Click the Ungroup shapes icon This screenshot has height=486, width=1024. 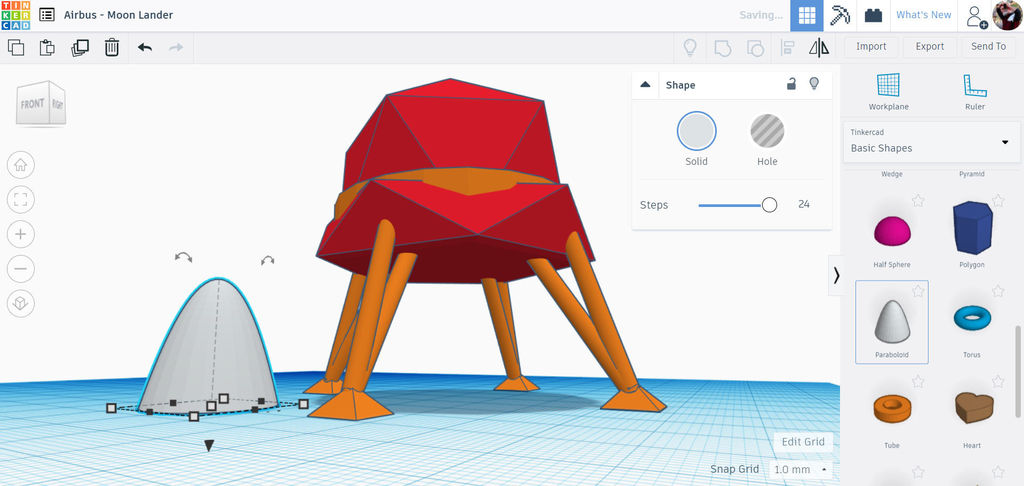click(x=755, y=47)
